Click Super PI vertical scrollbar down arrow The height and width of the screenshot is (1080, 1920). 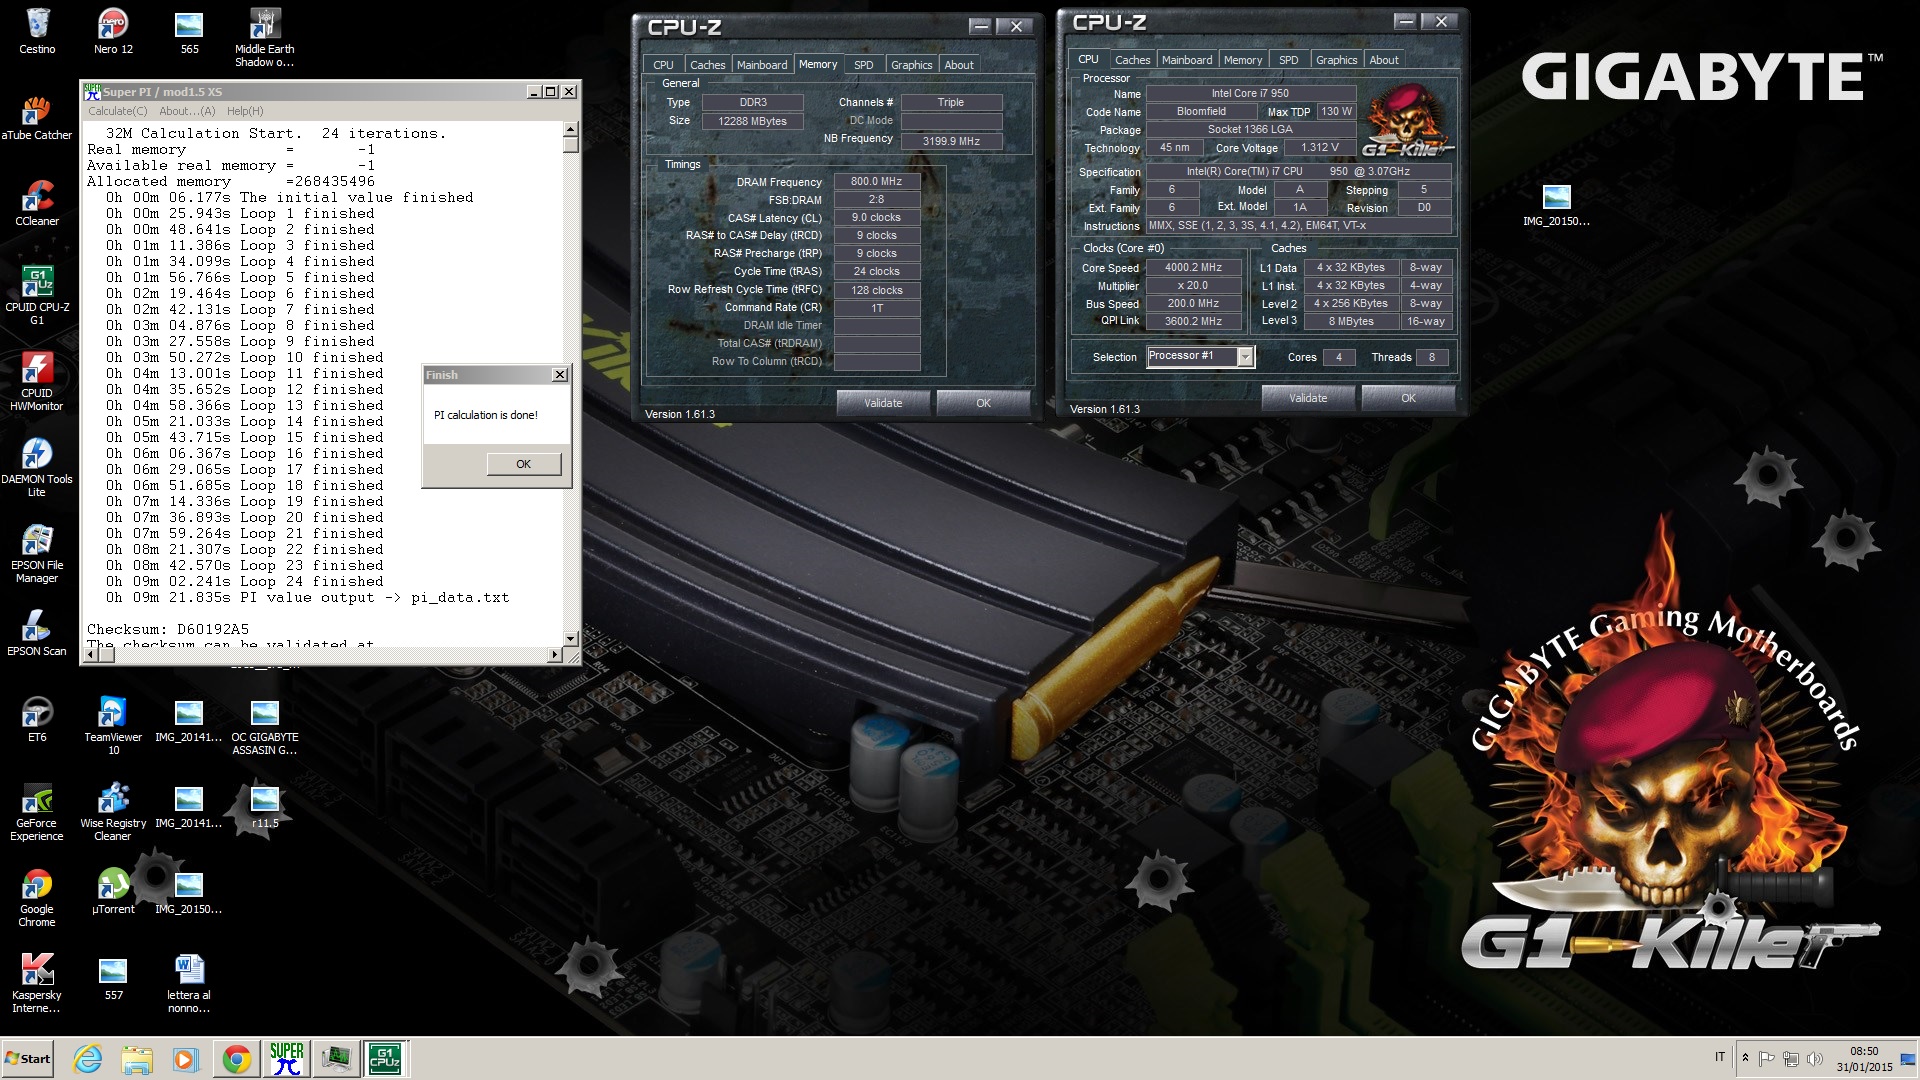[x=570, y=638]
